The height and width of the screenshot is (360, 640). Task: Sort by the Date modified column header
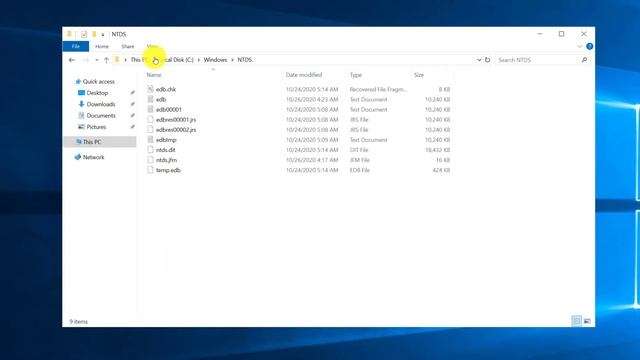click(304, 75)
